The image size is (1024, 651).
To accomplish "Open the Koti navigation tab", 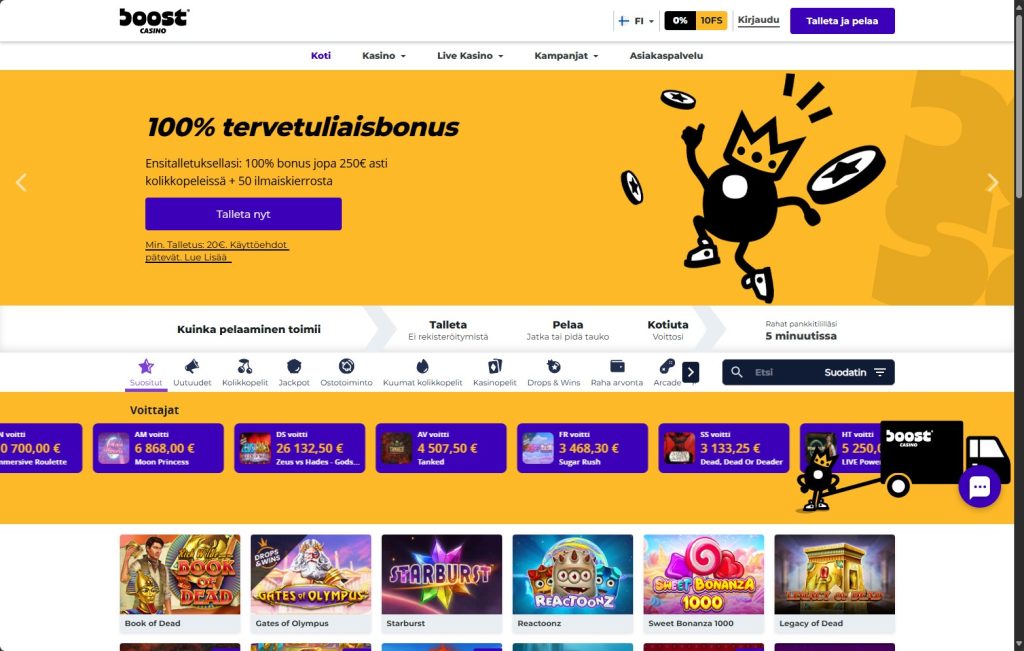I will [321, 56].
